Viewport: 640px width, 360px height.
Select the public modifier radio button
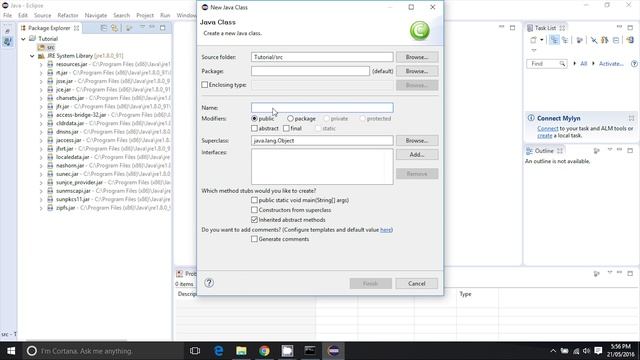[x=254, y=118]
